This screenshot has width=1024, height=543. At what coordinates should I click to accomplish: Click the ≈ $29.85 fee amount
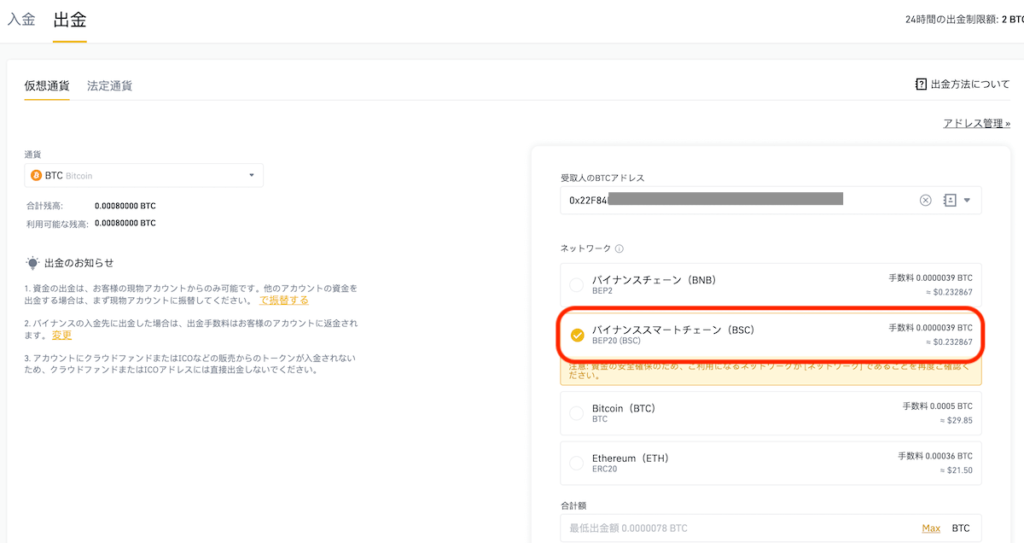[x=956, y=421]
